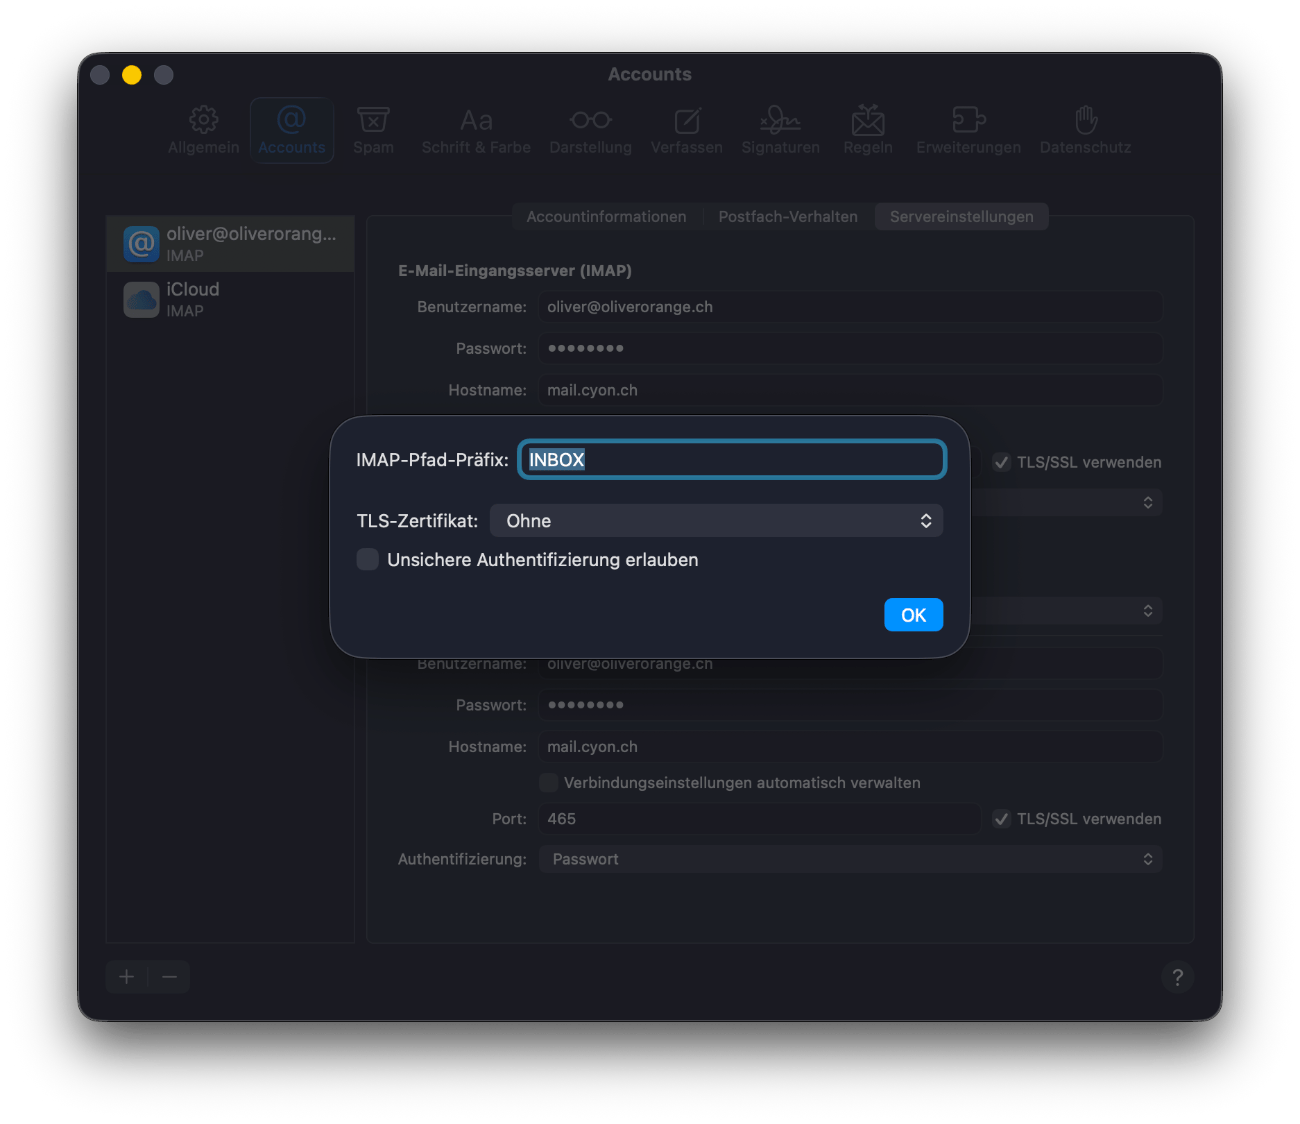Uncheck TLS/SSL verwenden next to port 465
1300x1124 pixels.
[x=1001, y=819]
